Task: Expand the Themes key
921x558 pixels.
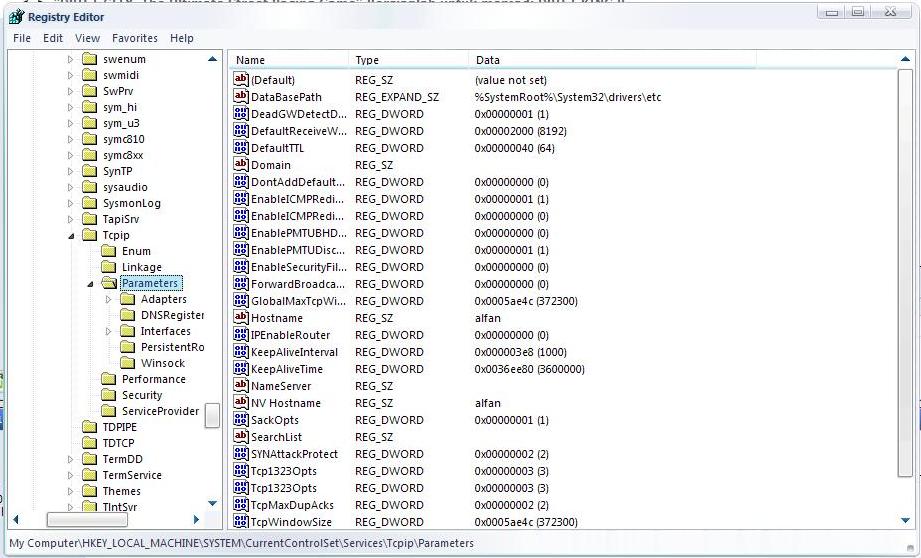Action: pyautogui.click(x=70, y=491)
